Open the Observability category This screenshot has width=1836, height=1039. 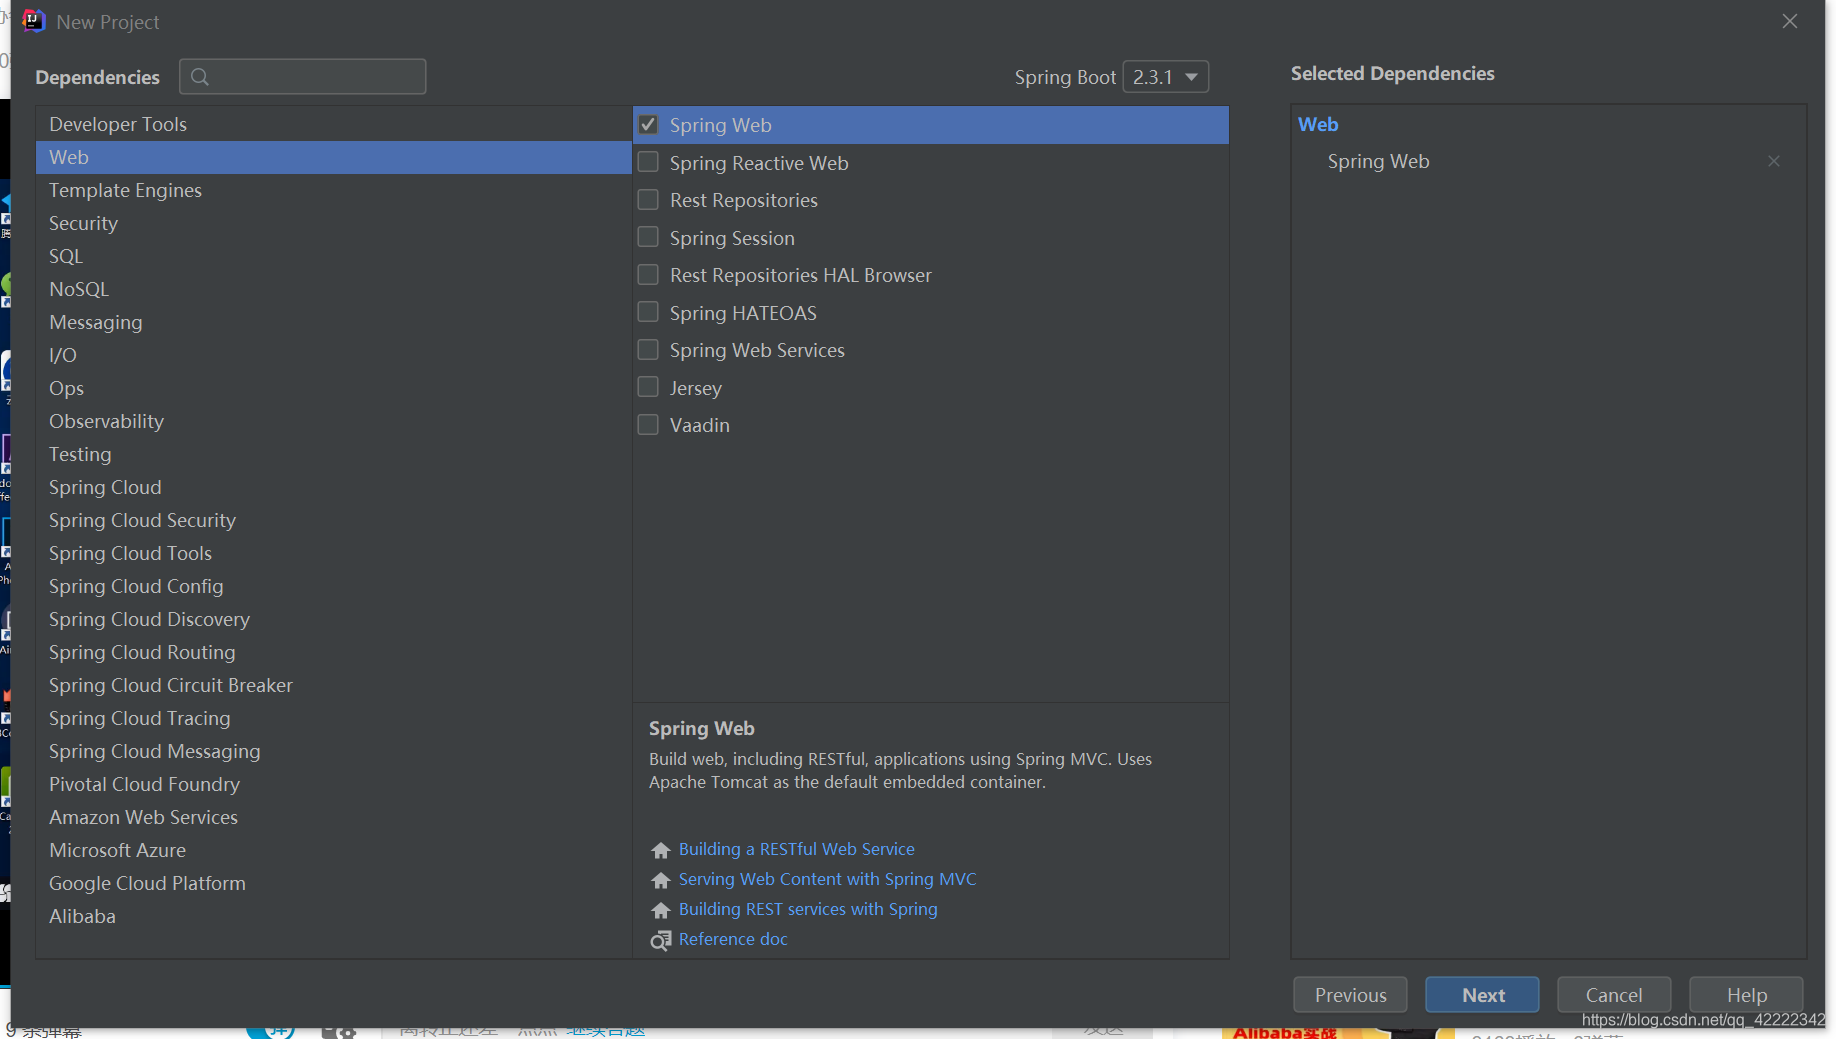click(334, 421)
